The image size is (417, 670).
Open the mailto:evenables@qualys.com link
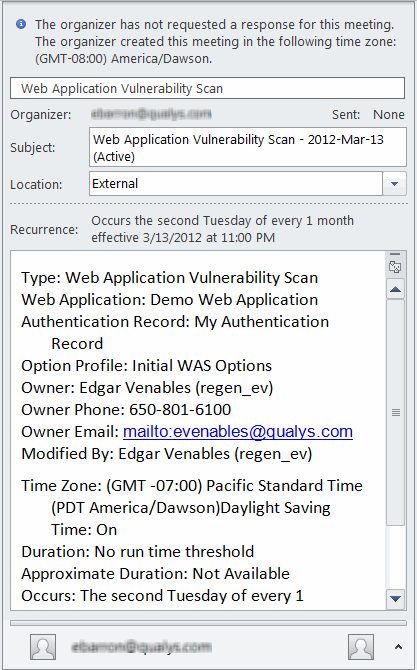[238, 432]
